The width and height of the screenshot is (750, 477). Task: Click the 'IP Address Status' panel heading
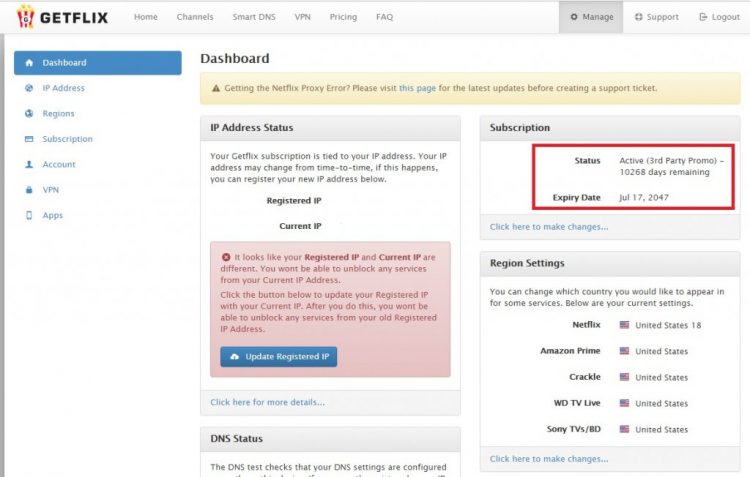pos(252,128)
